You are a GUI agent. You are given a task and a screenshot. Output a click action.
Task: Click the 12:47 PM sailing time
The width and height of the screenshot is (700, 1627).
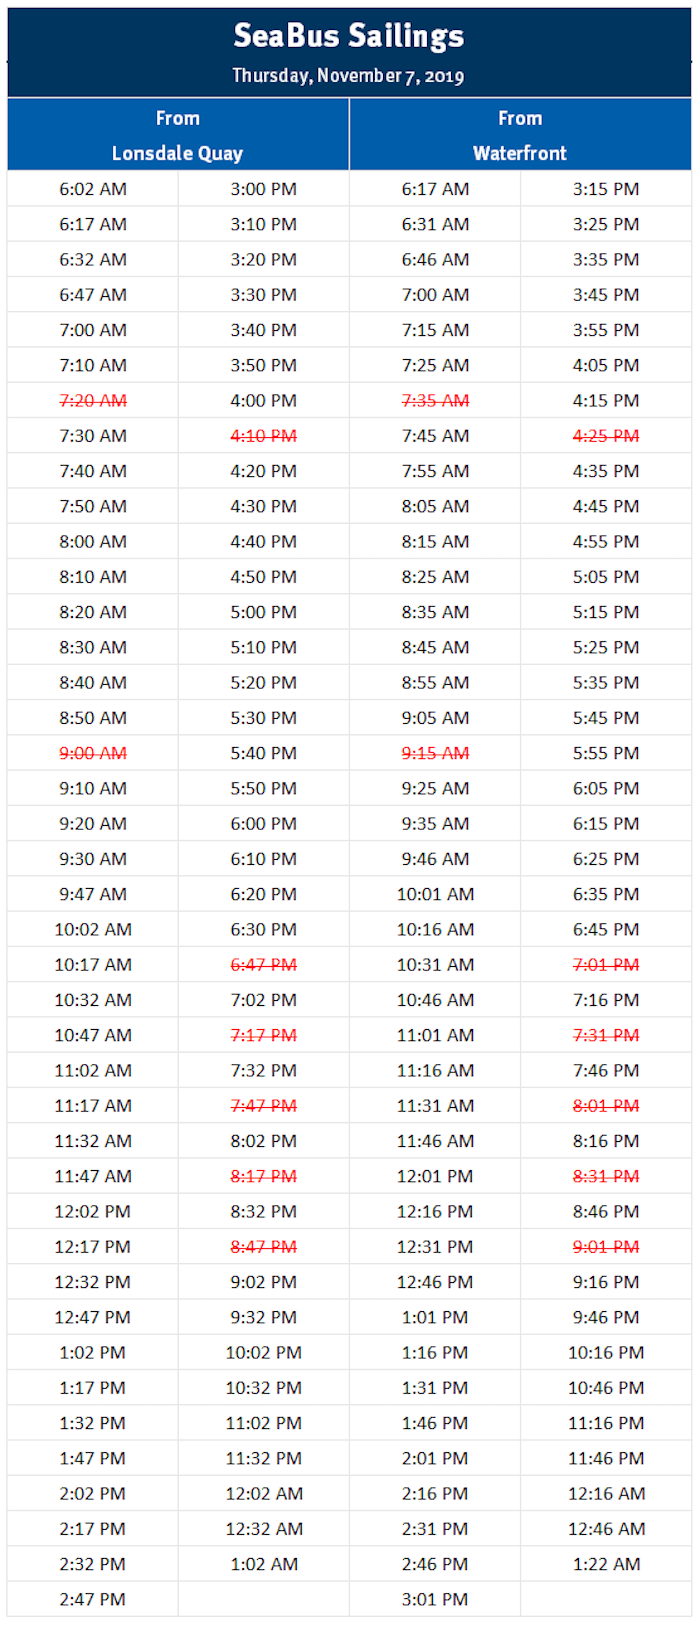(93, 1317)
